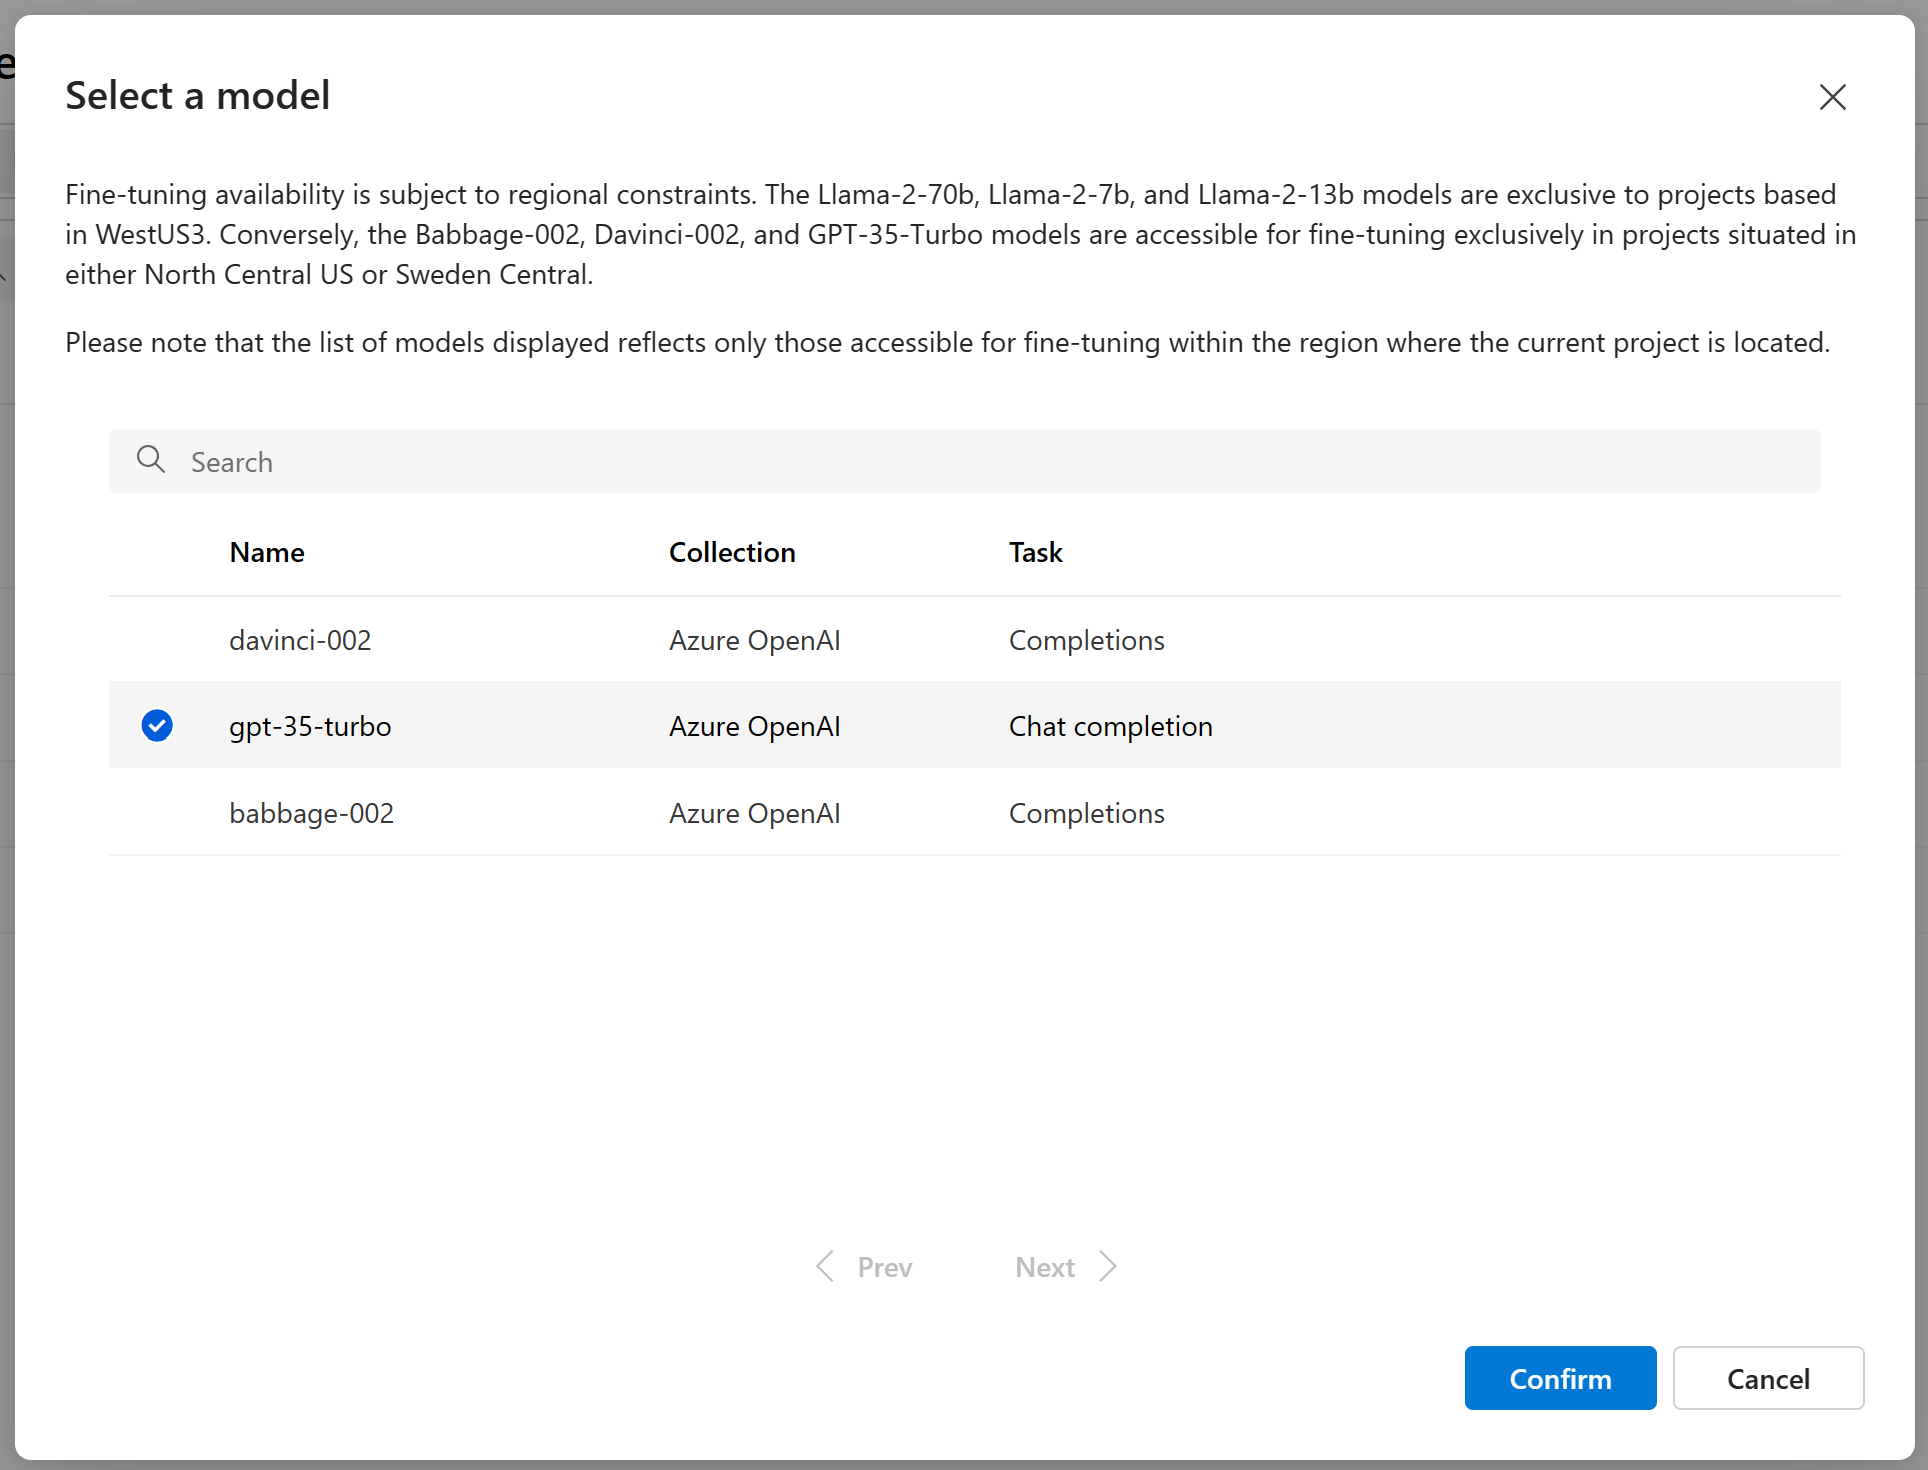Confirm the model selection
The width and height of the screenshot is (1928, 1470).
click(x=1560, y=1378)
